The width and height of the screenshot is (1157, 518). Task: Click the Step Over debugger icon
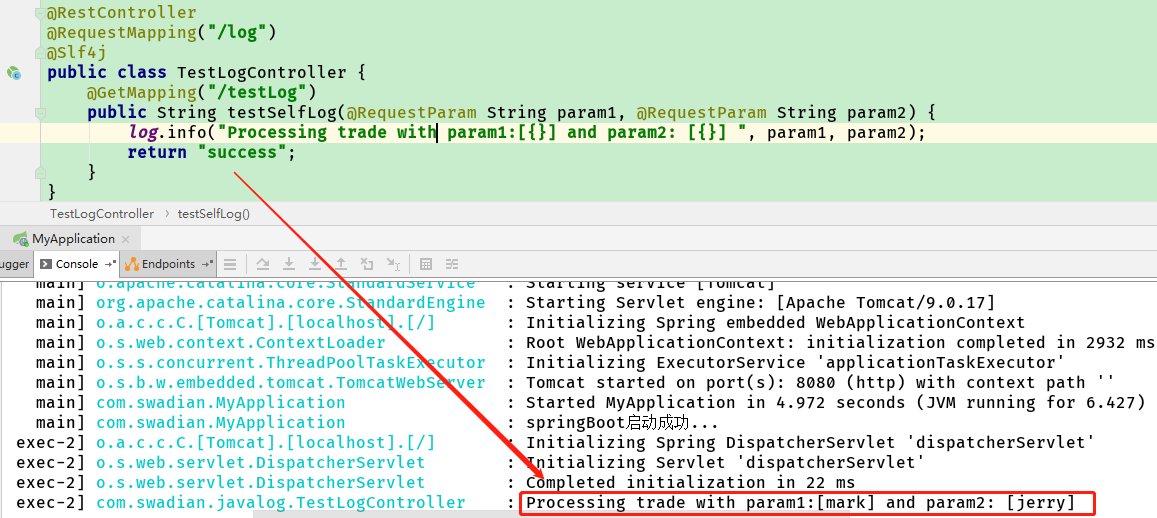[x=263, y=264]
